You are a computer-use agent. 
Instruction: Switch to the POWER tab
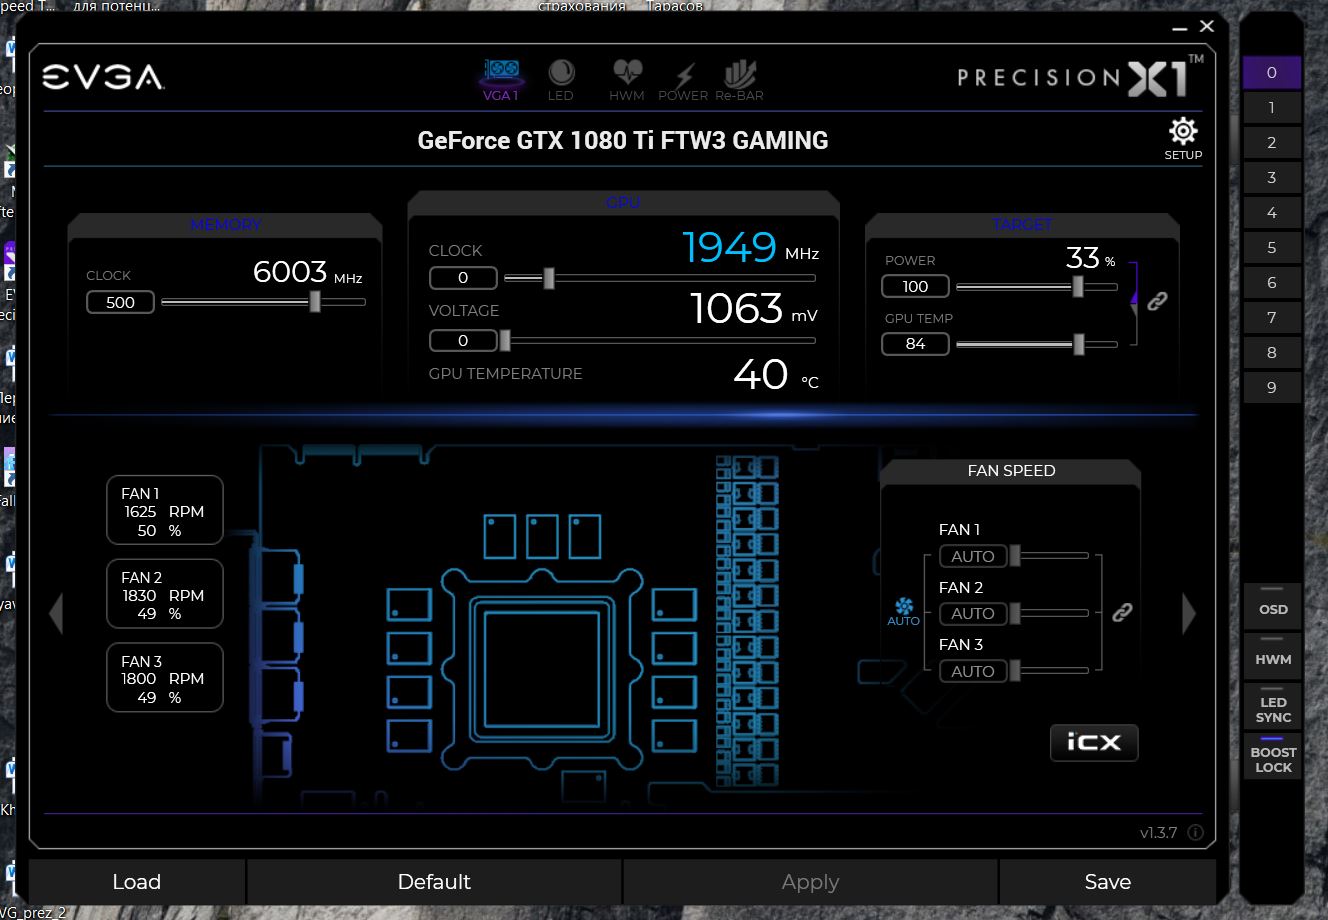(683, 80)
